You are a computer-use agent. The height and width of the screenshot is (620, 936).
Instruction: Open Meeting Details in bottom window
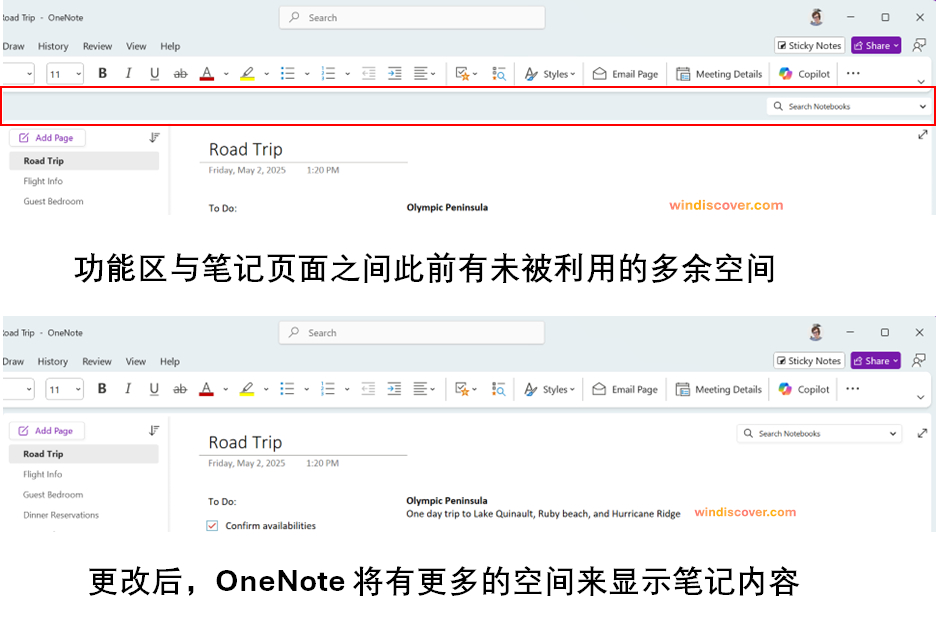(x=718, y=389)
